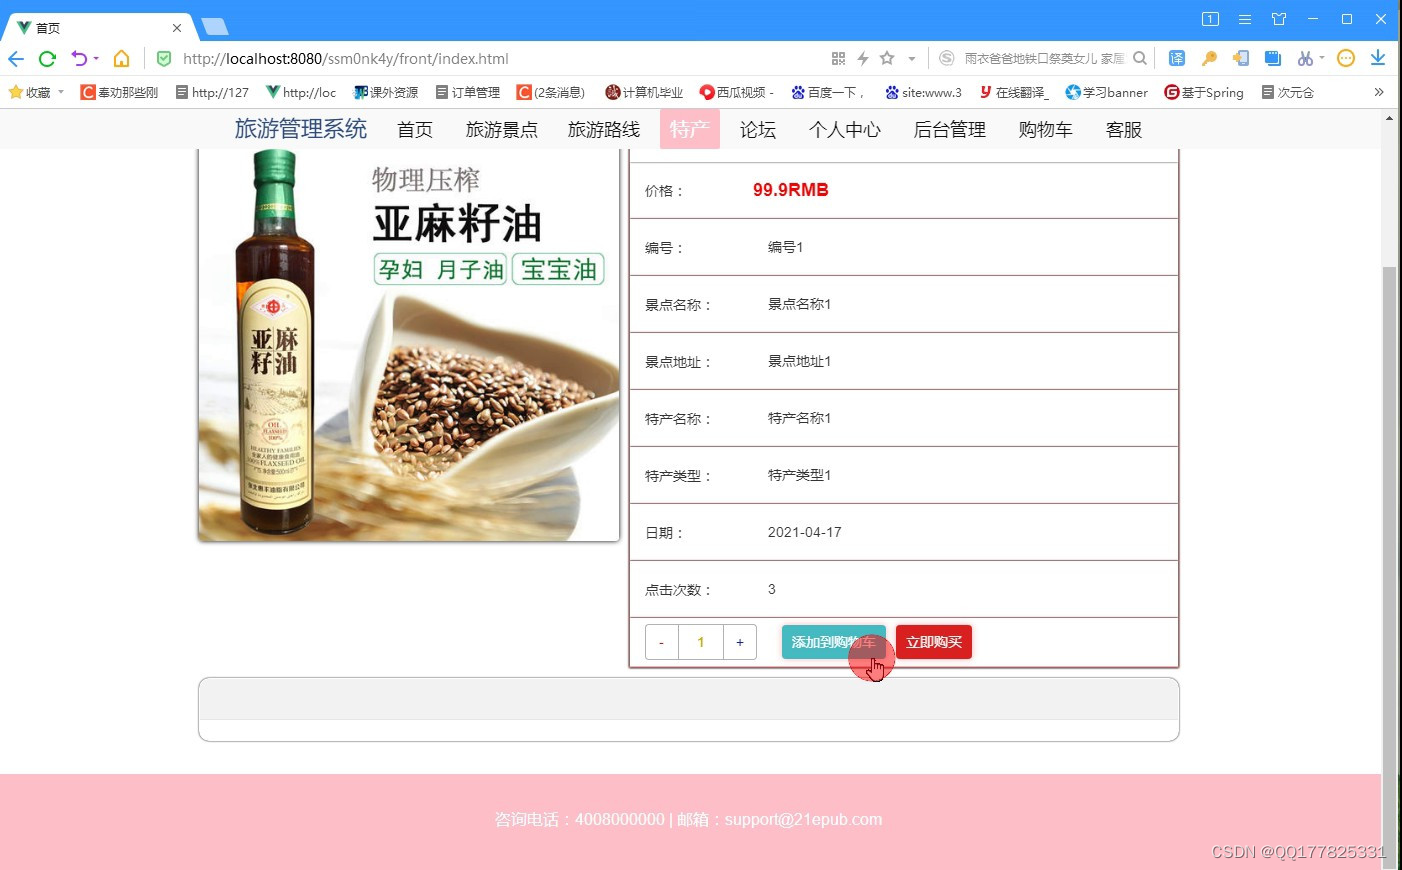This screenshot has width=1402, height=870.
Task: Open the 学习banner bookmark
Action: (1107, 92)
